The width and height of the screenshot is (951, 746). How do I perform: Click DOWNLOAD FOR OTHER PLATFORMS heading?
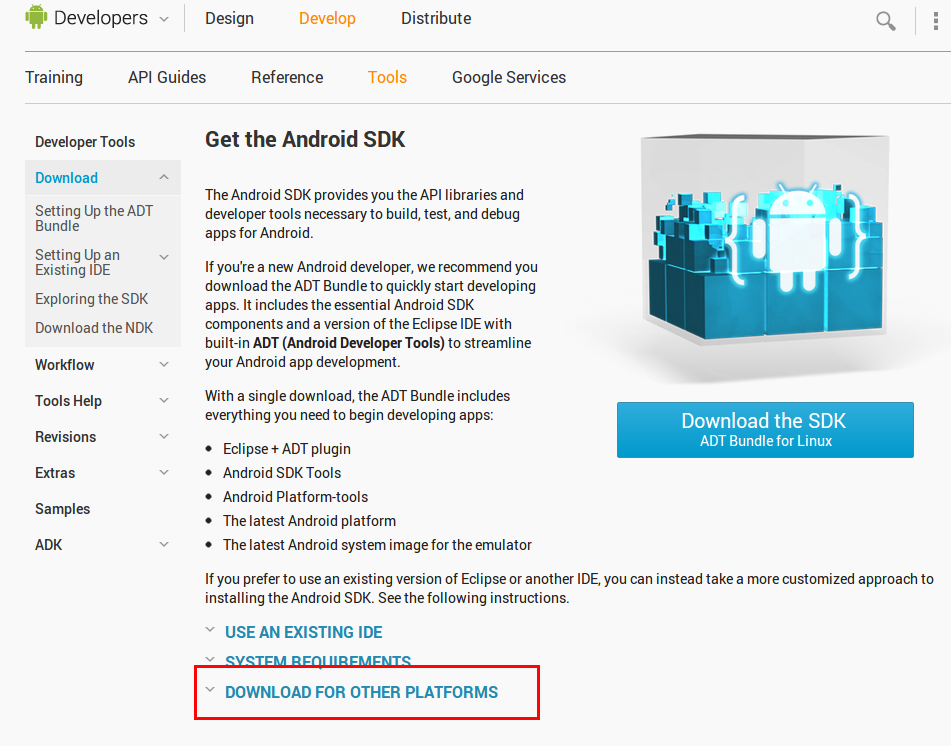click(x=361, y=692)
